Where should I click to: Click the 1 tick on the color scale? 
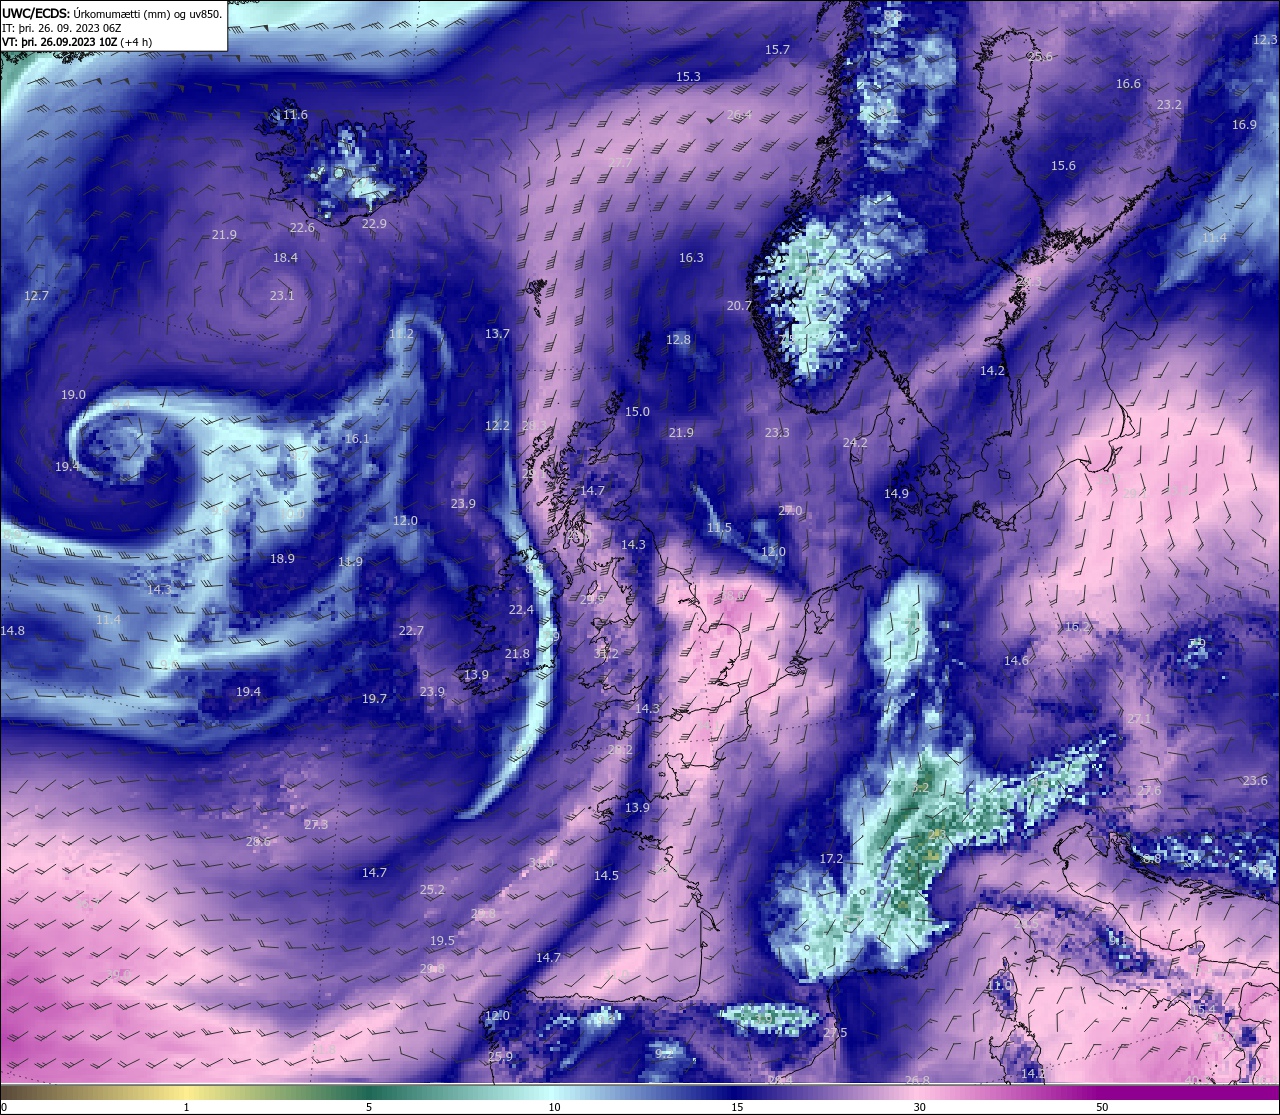(186, 1107)
